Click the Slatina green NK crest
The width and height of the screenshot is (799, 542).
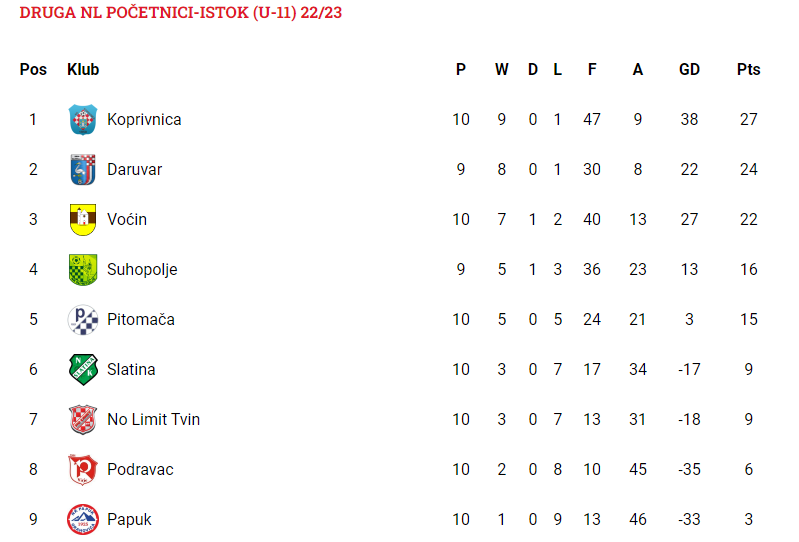click(x=83, y=369)
